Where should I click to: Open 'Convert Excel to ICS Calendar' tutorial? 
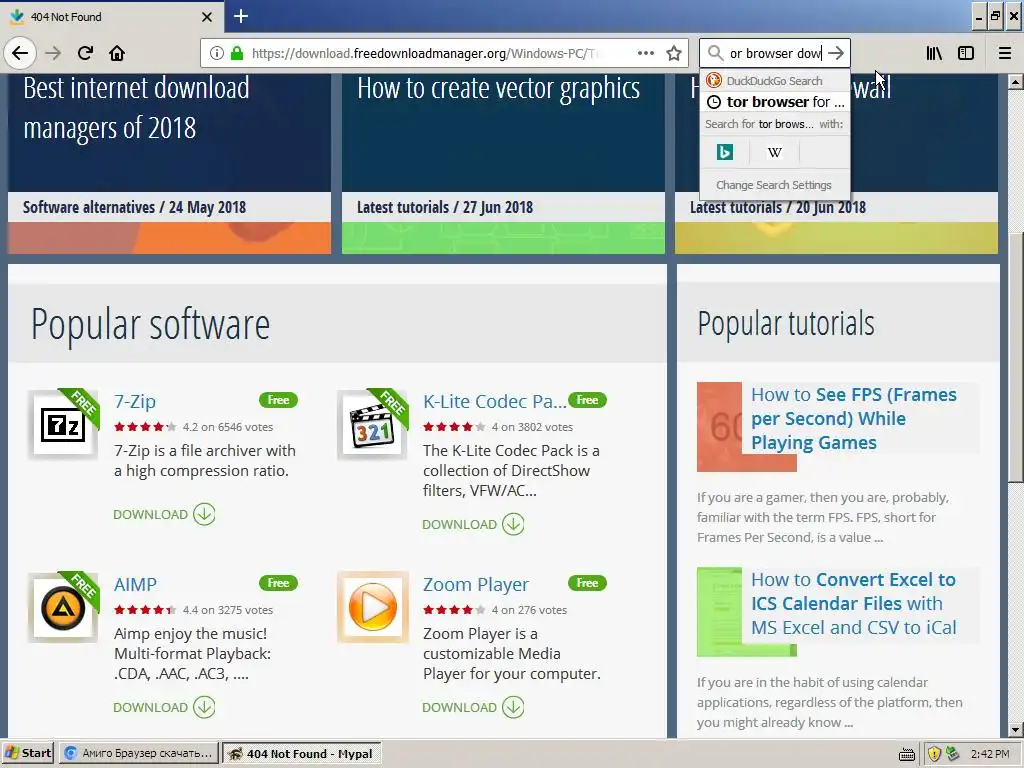[x=854, y=603]
